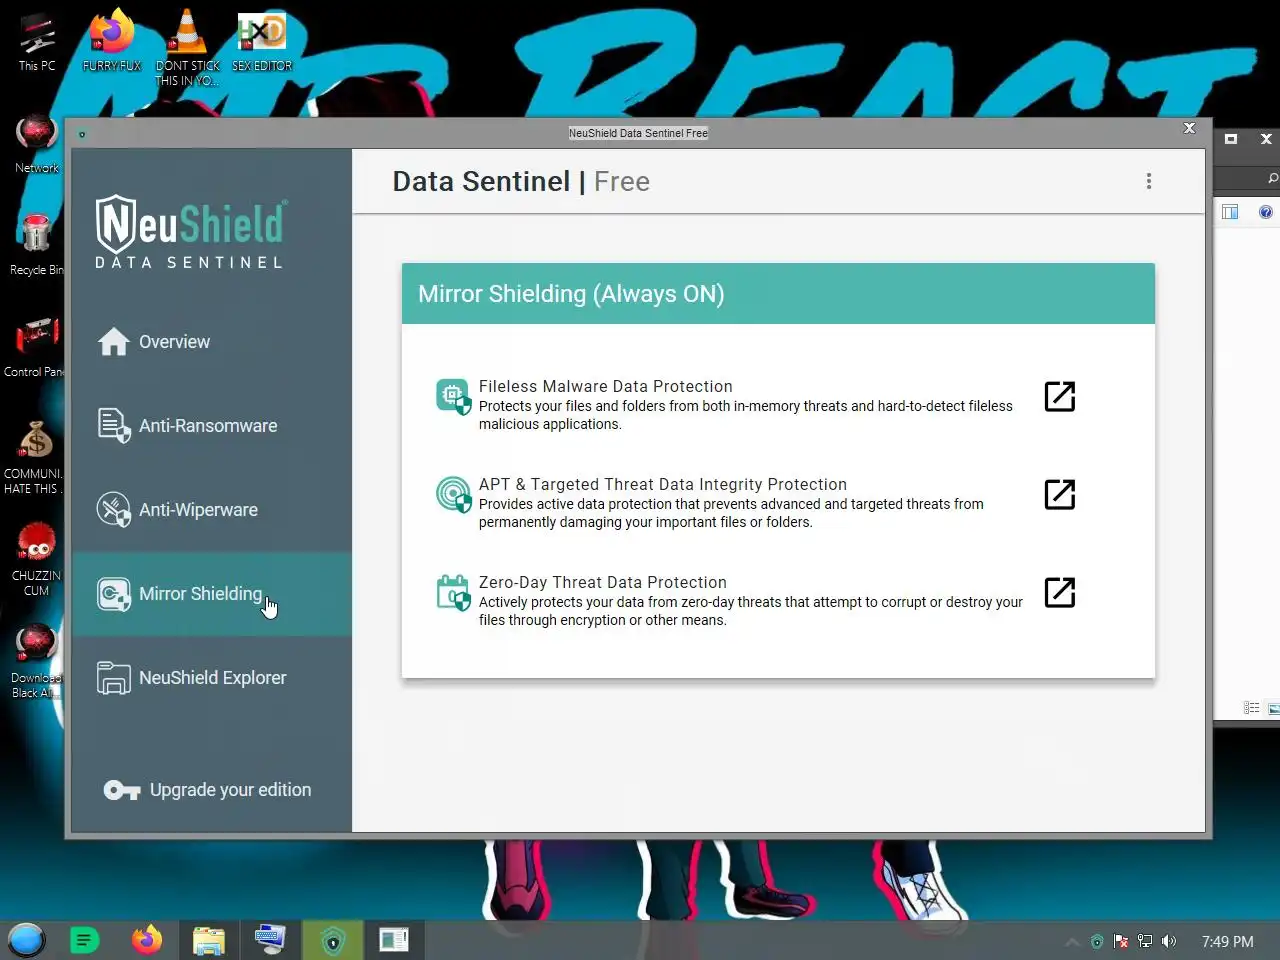
Task: Open the Overview page in sidebar
Action: 212,342
